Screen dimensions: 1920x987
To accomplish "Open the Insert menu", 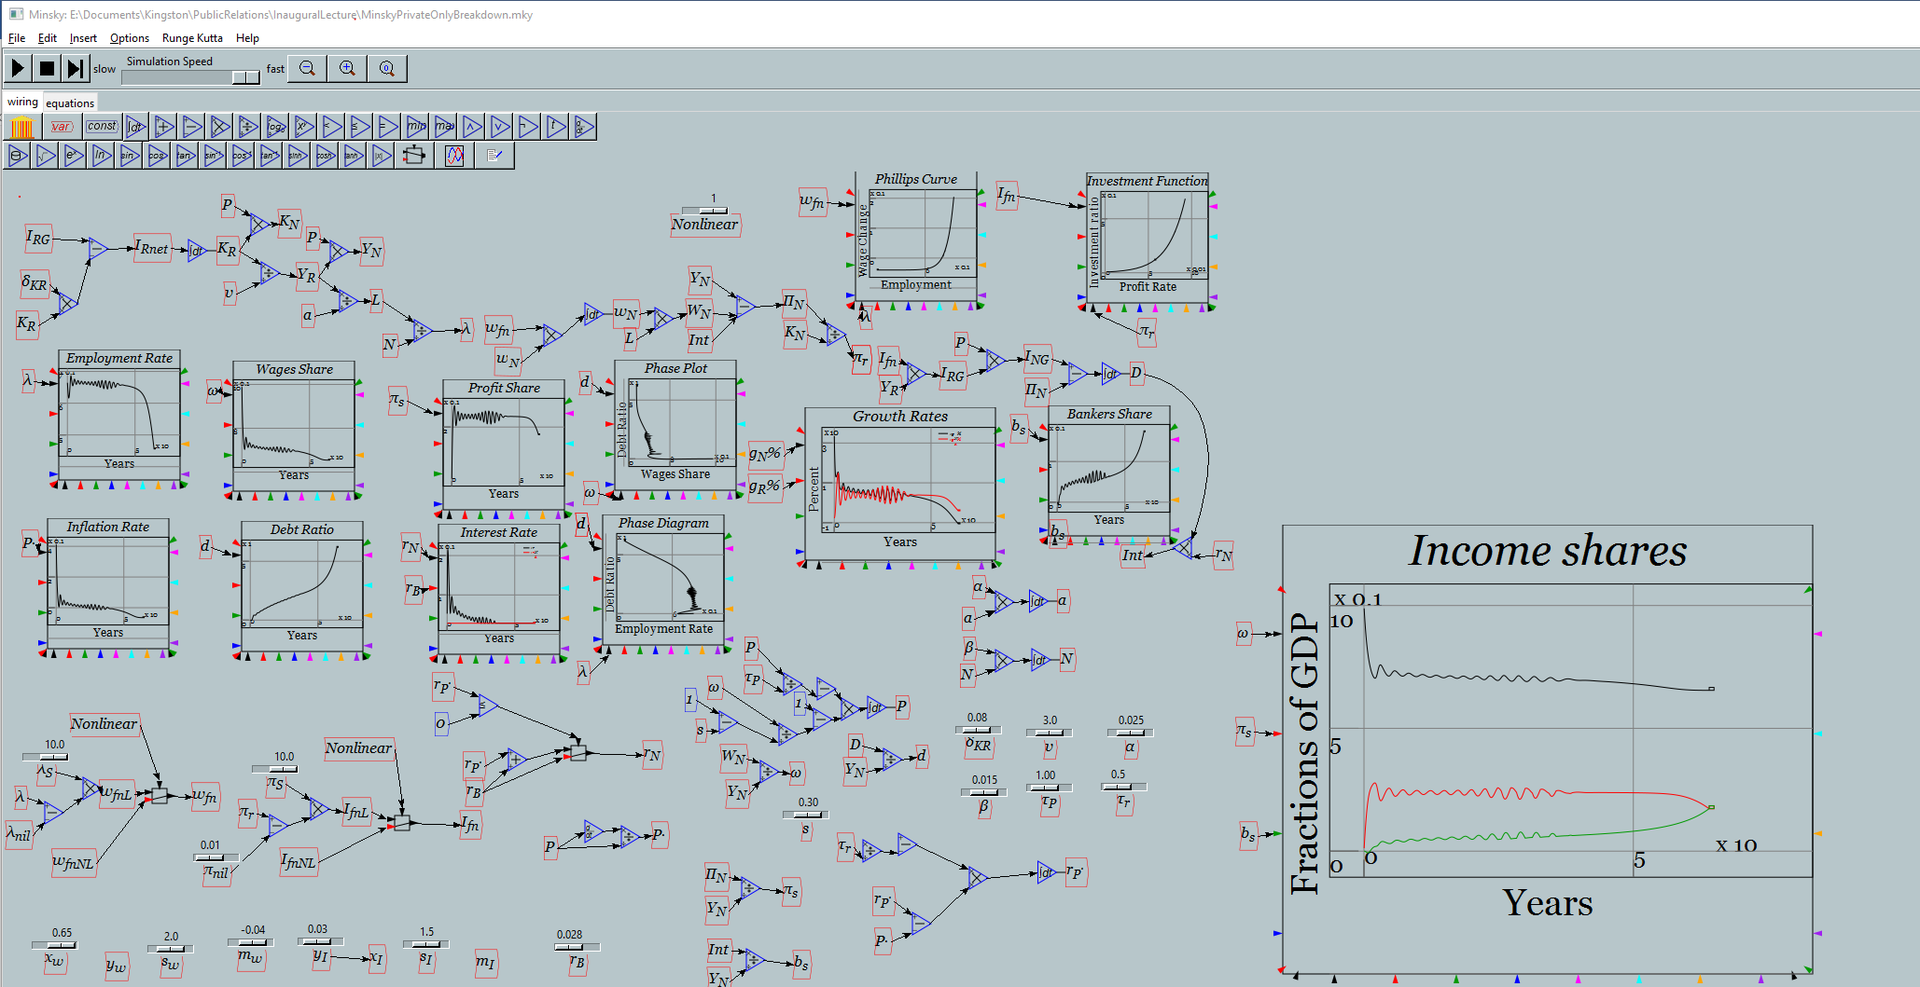I will pos(83,38).
